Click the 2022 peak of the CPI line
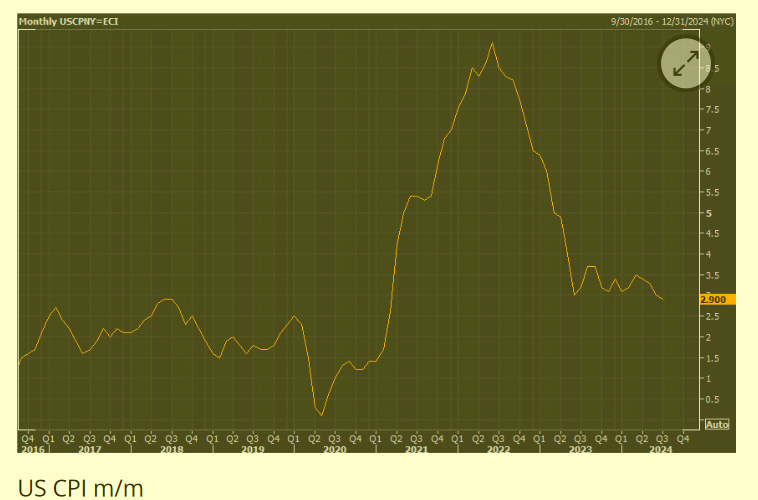758x500 pixels. pyautogui.click(x=492, y=43)
